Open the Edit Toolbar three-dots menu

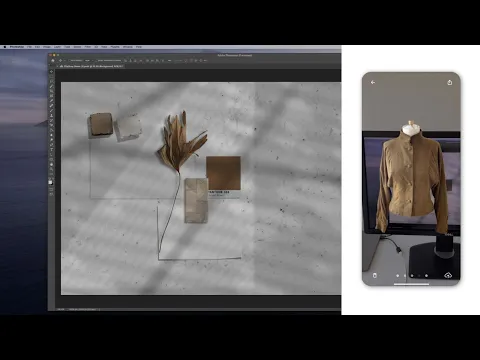click(x=51, y=175)
